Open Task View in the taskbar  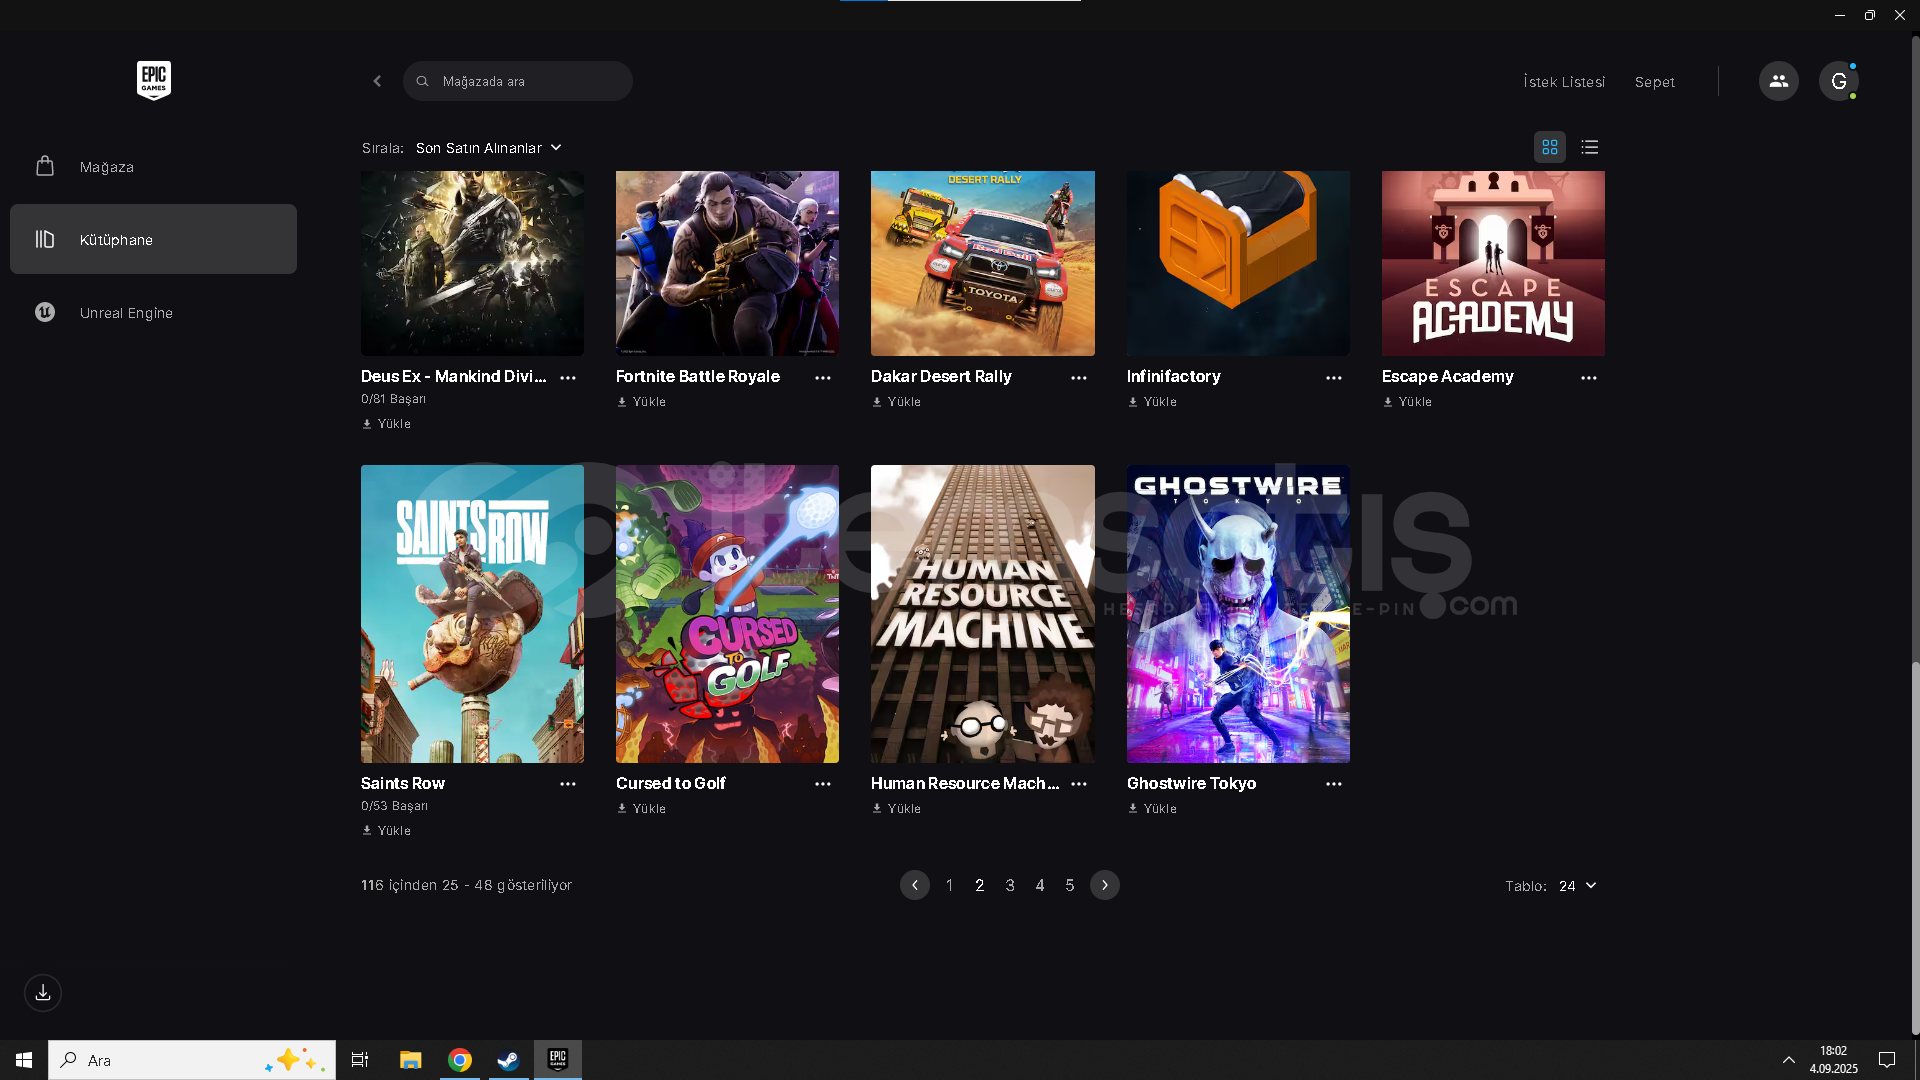(360, 1060)
